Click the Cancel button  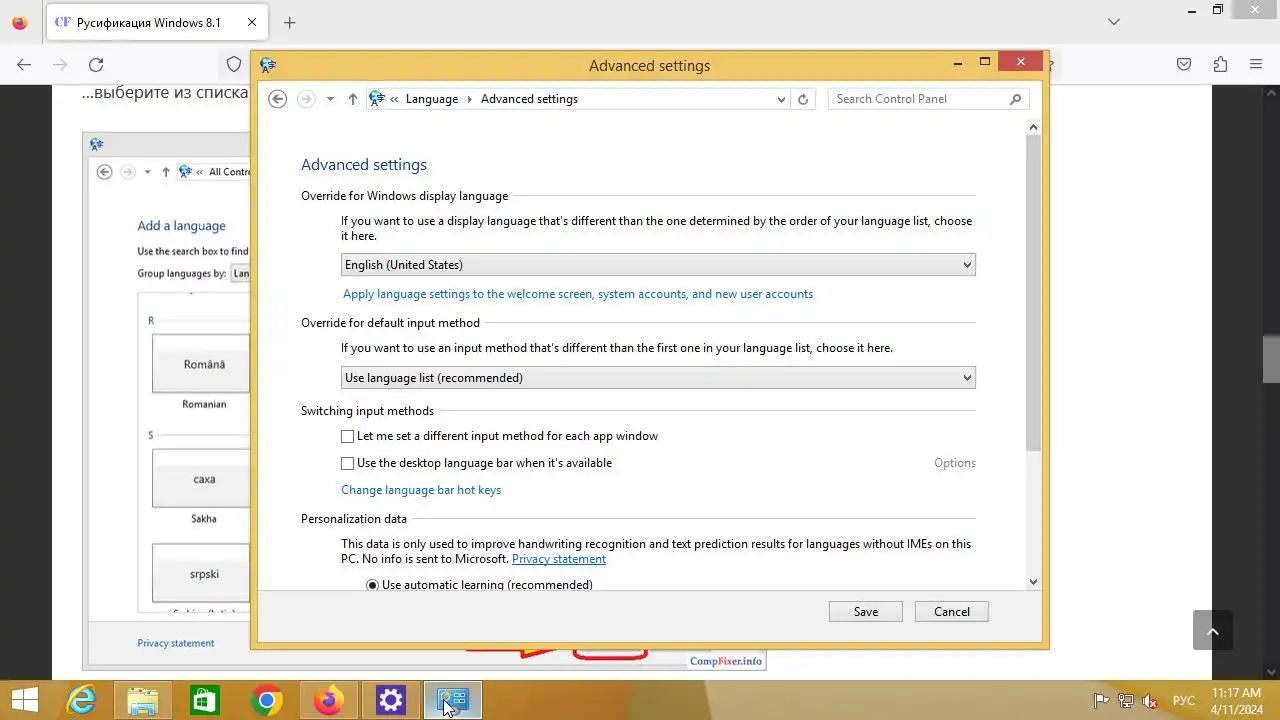[x=952, y=612]
